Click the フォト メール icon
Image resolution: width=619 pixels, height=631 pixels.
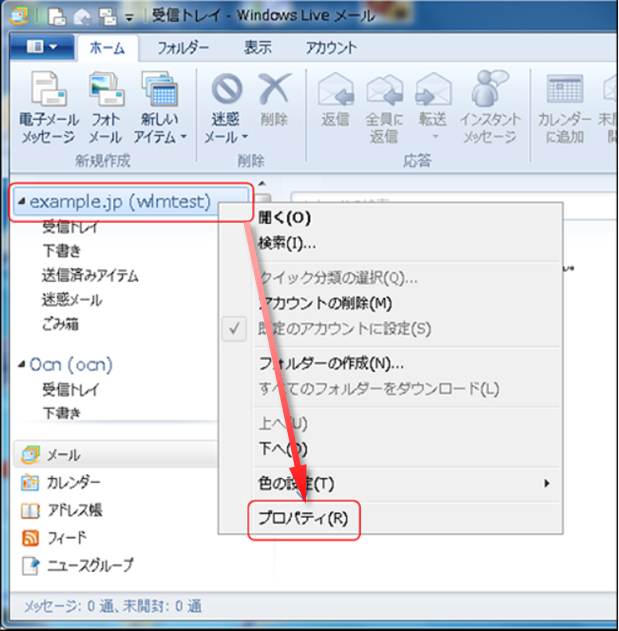point(106,89)
